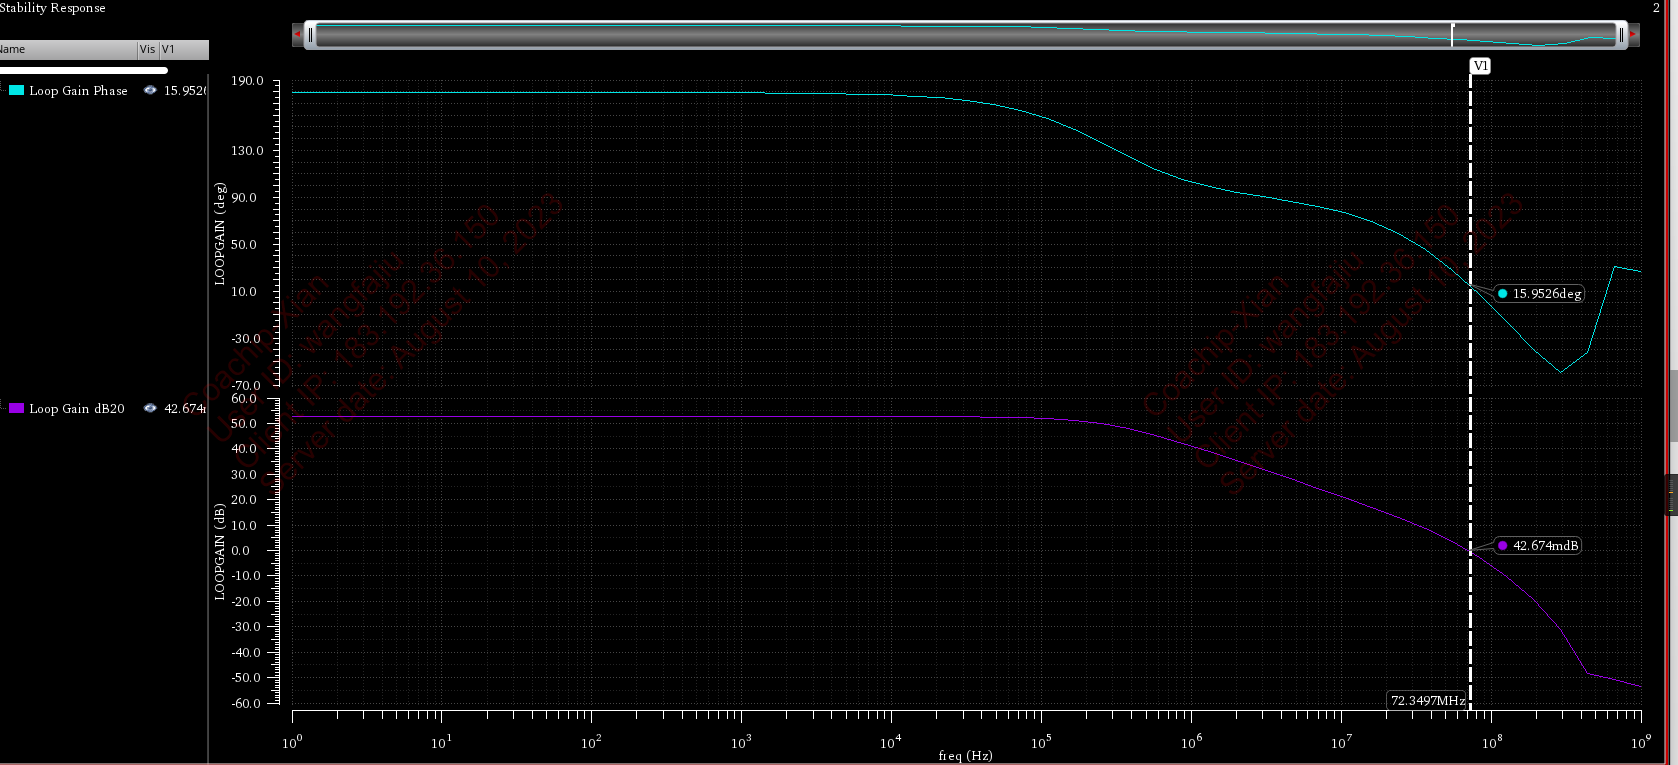
Task: Click the purple Loop Gain dB20 color swatch
Action: point(16,409)
